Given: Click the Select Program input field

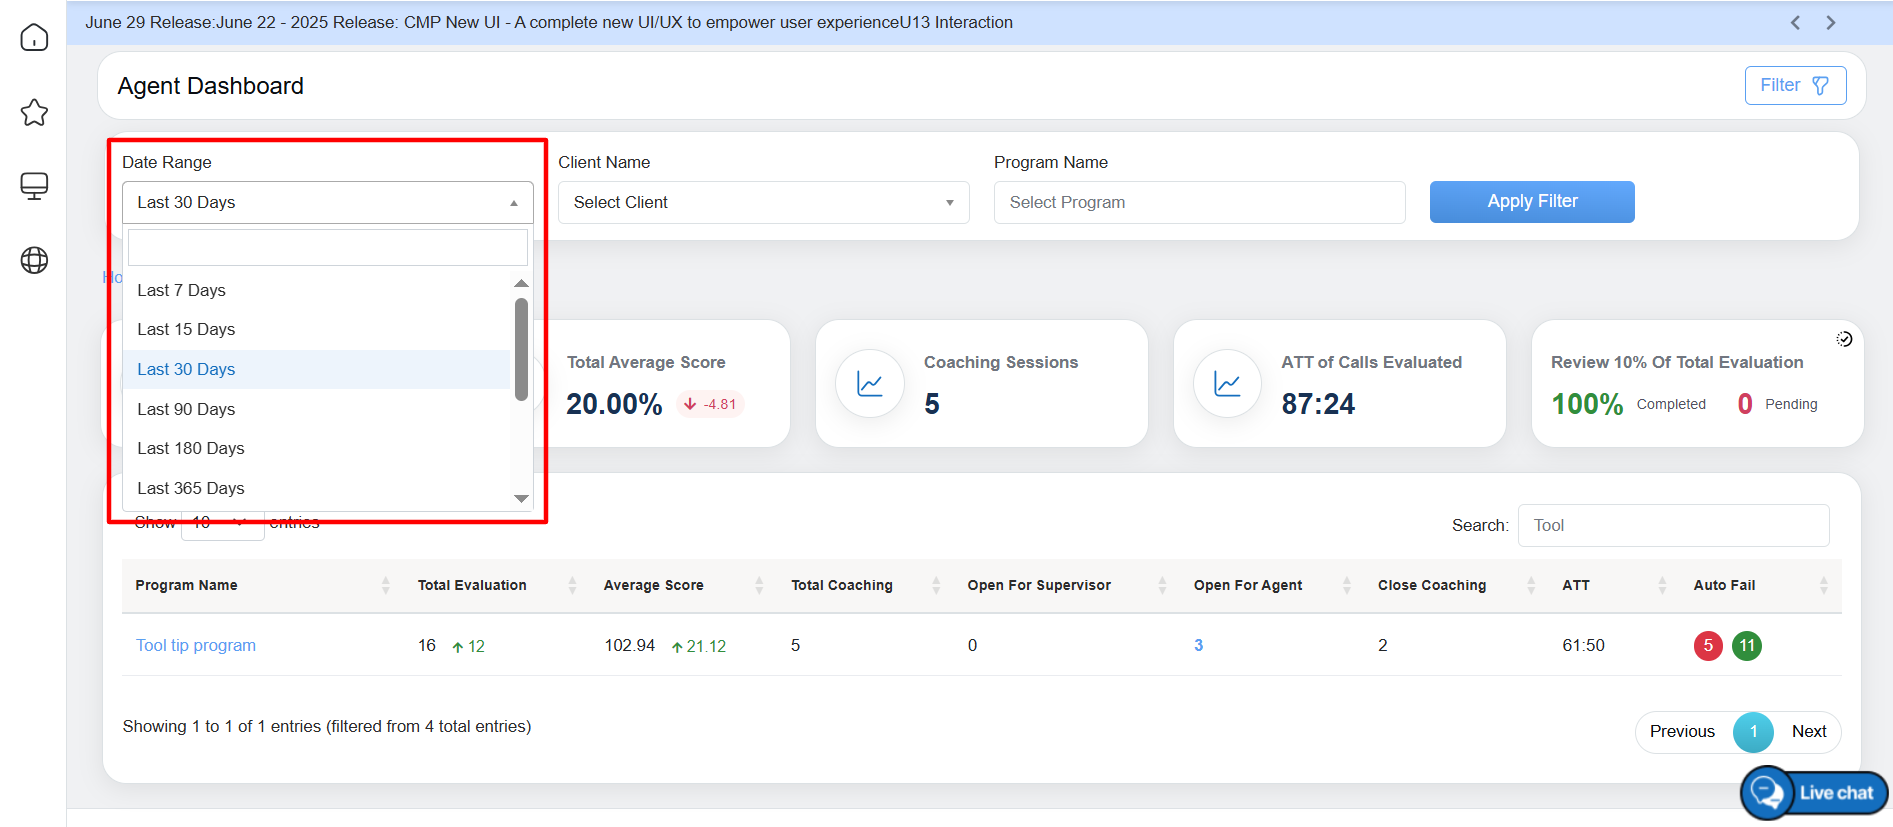Looking at the screenshot, I should coord(1198,202).
